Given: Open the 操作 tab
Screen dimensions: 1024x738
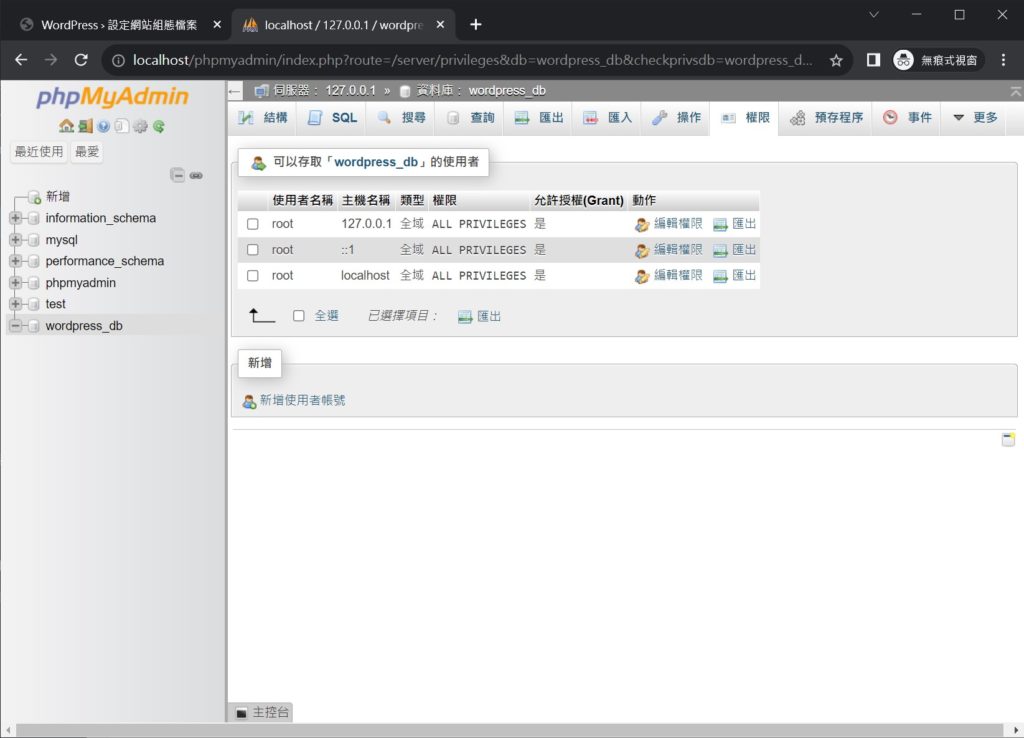Looking at the screenshot, I should (676, 118).
